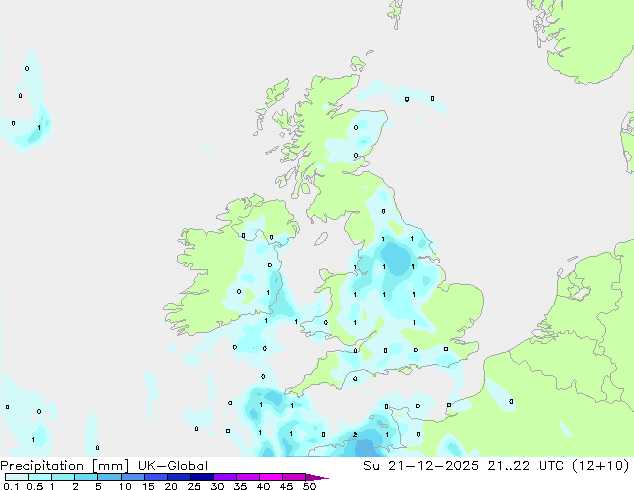634x490 pixels.
Task: Click the above-50 arrow tip of the legend
Action: (x=317, y=478)
